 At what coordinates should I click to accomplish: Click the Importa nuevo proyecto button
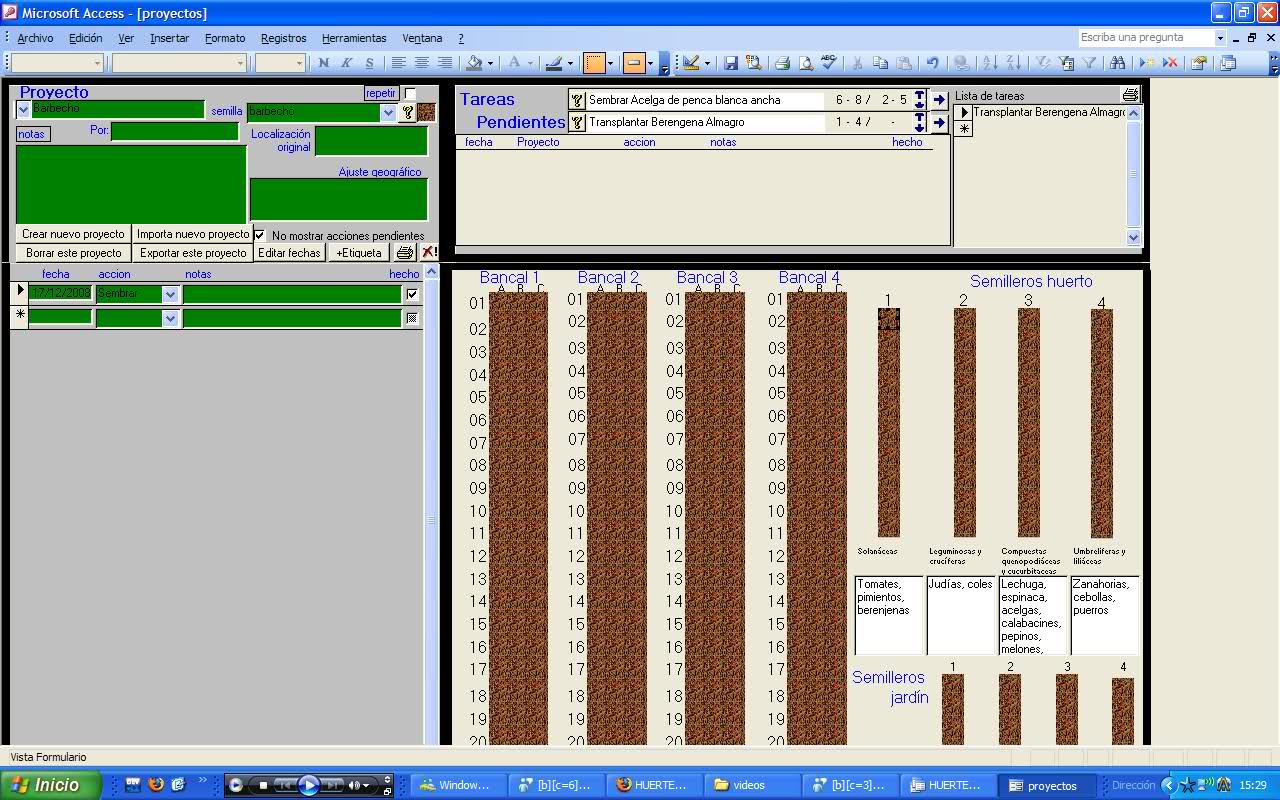pyautogui.click(x=193, y=234)
